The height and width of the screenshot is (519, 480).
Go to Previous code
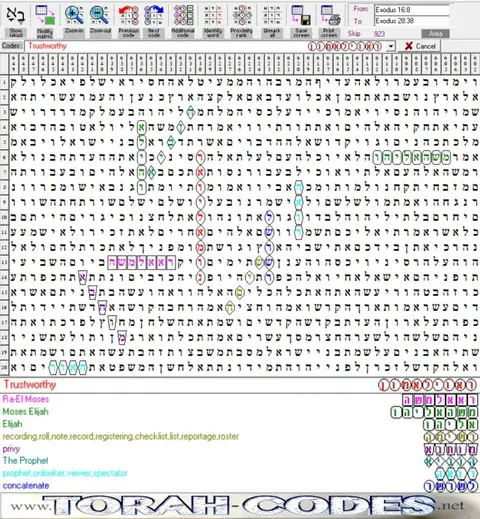(x=128, y=15)
